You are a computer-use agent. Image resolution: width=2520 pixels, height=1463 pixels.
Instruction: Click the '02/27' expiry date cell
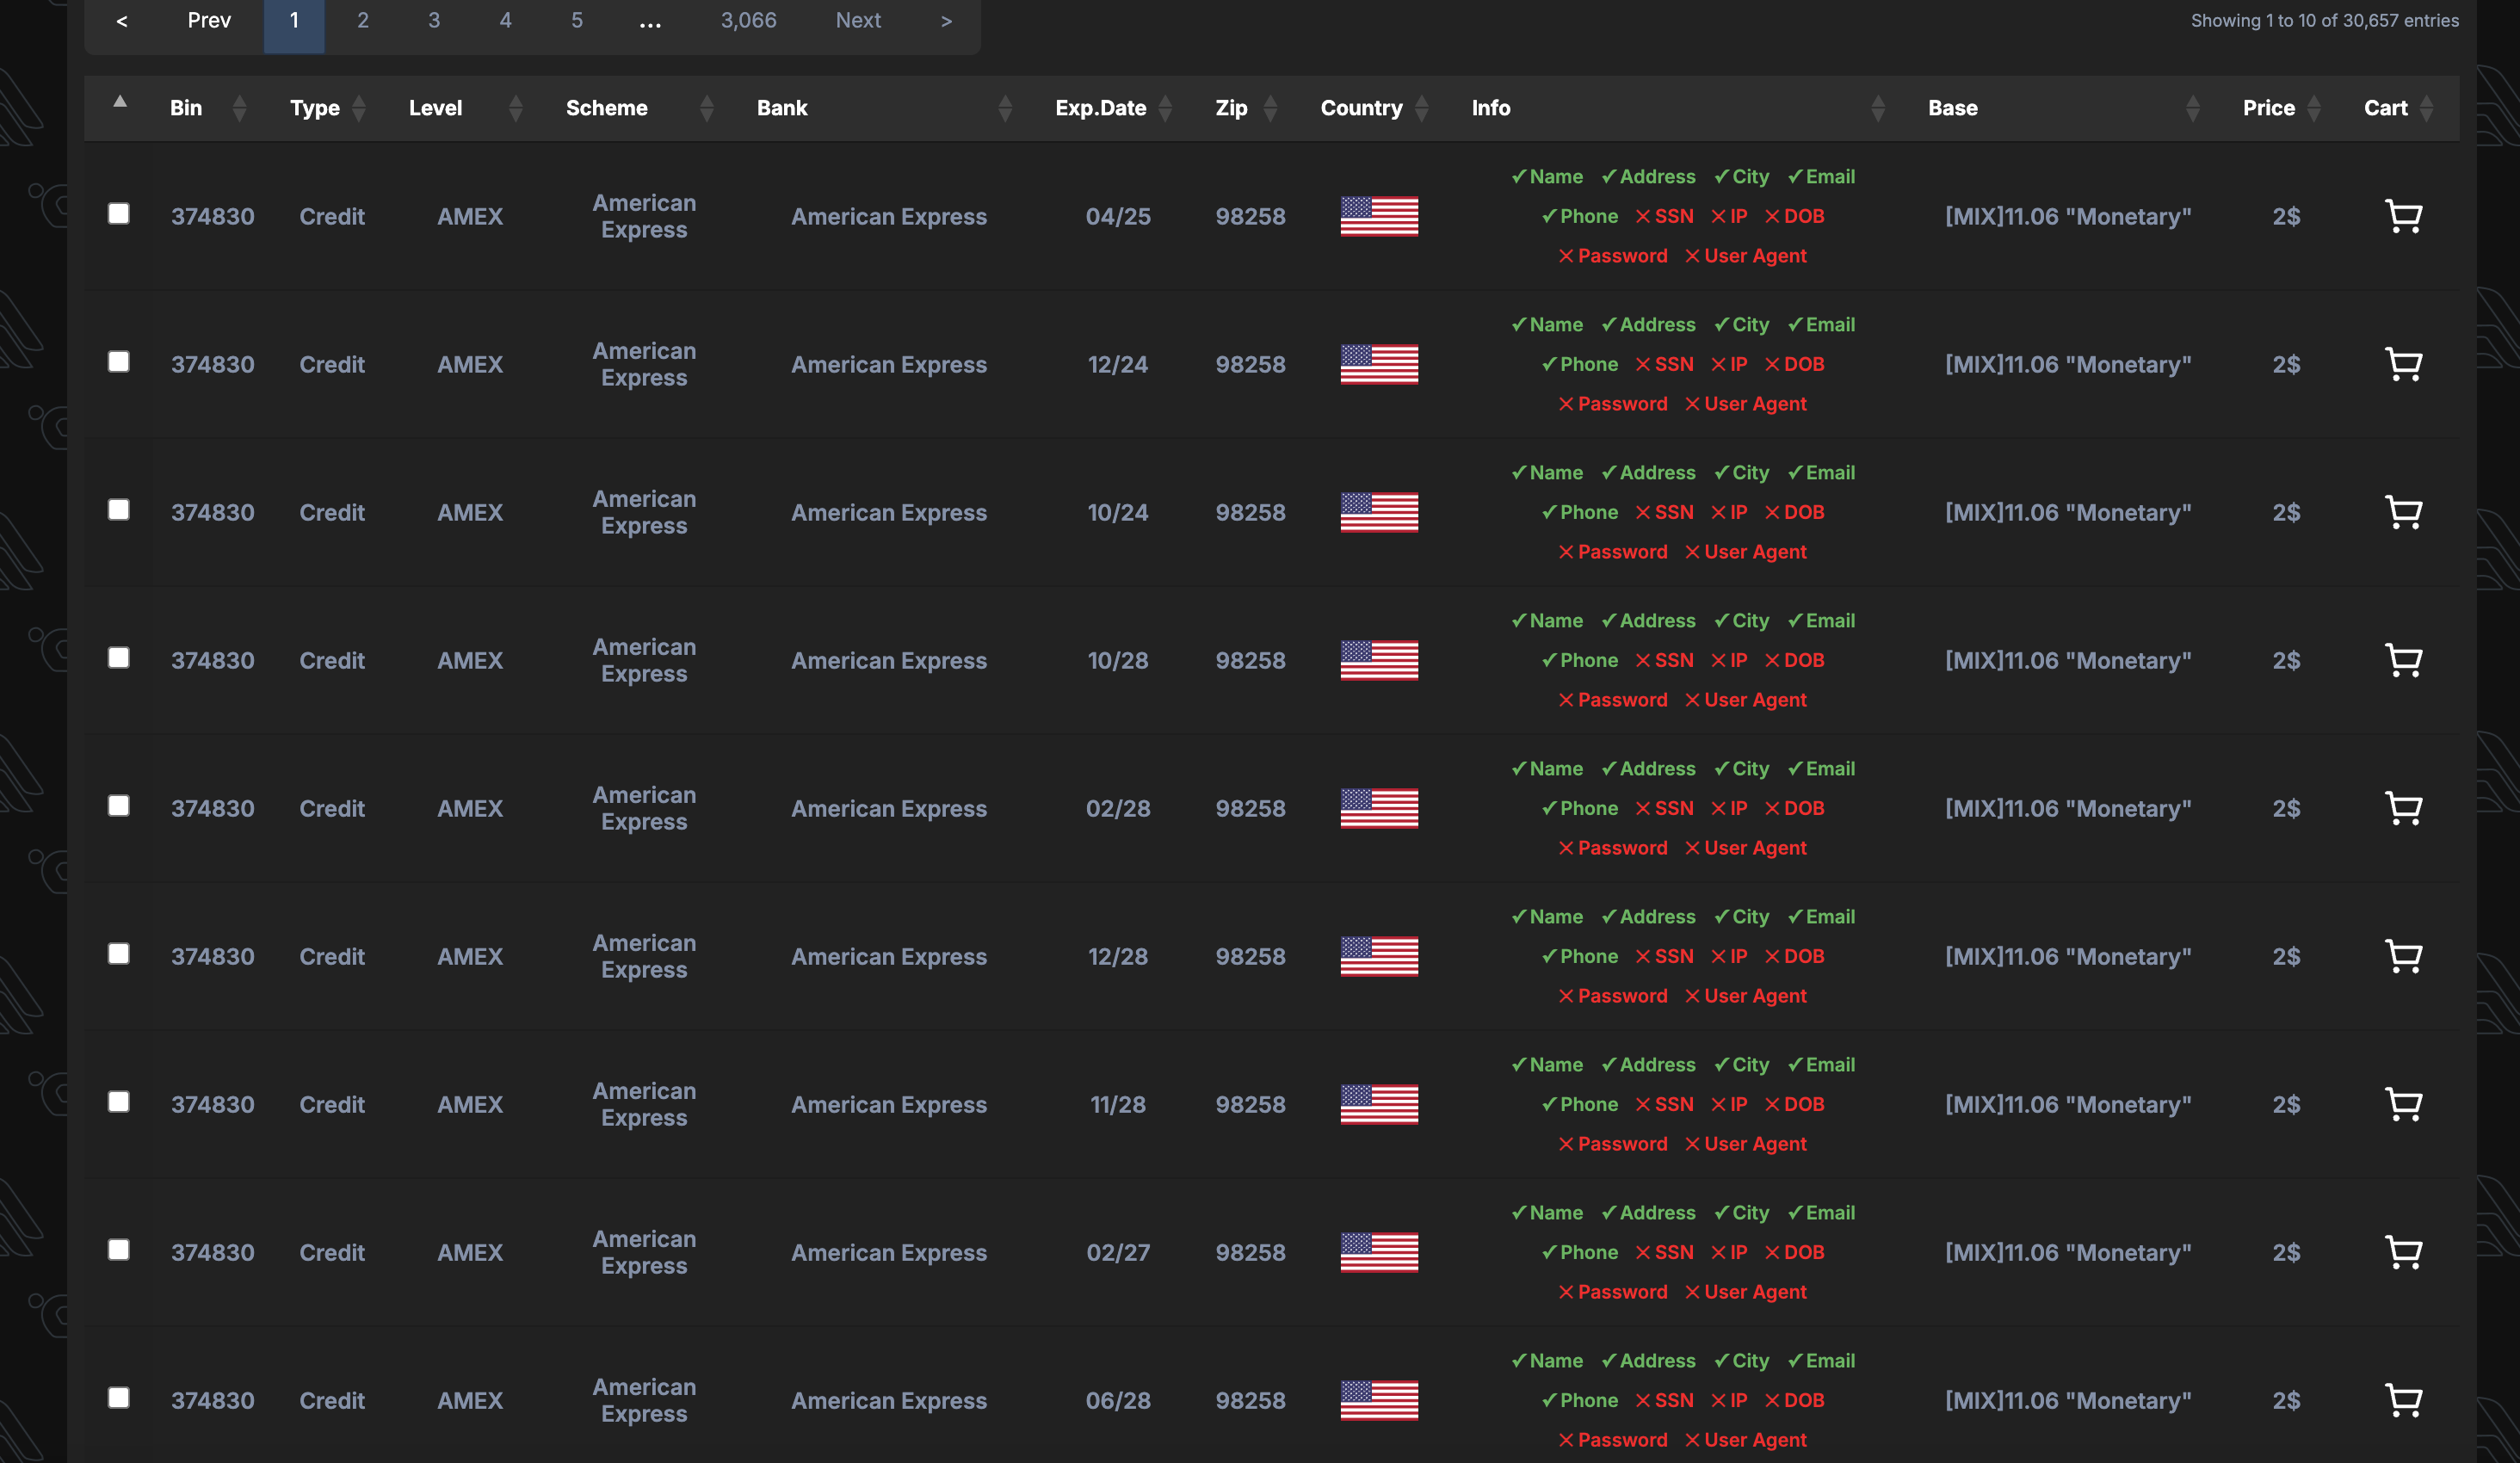pyautogui.click(x=1118, y=1252)
